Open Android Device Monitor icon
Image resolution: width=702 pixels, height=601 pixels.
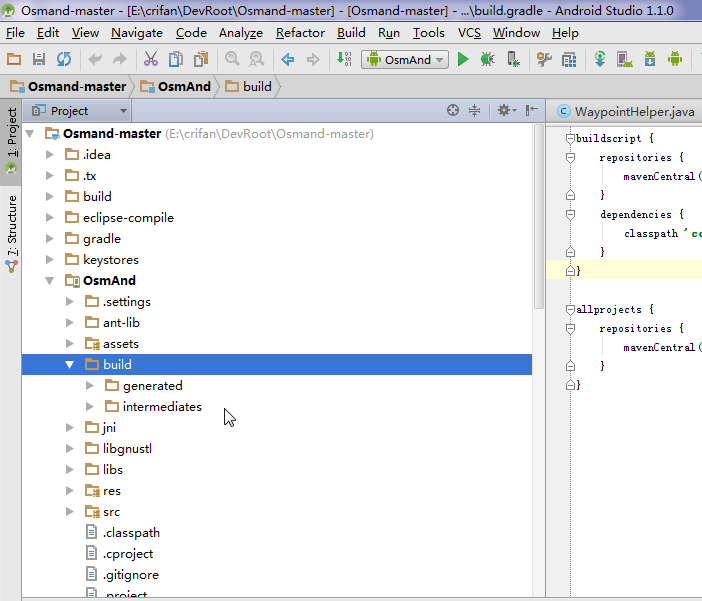(x=675, y=59)
